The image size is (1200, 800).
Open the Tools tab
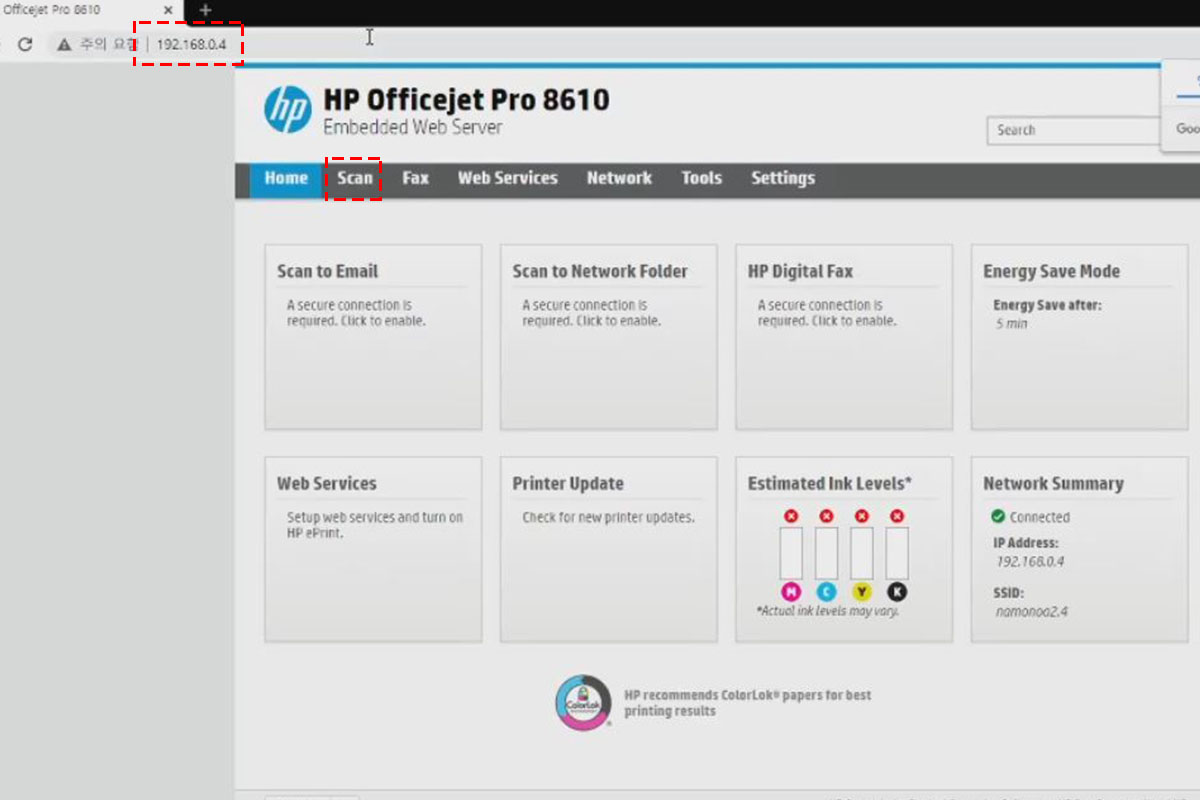tap(701, 178)
